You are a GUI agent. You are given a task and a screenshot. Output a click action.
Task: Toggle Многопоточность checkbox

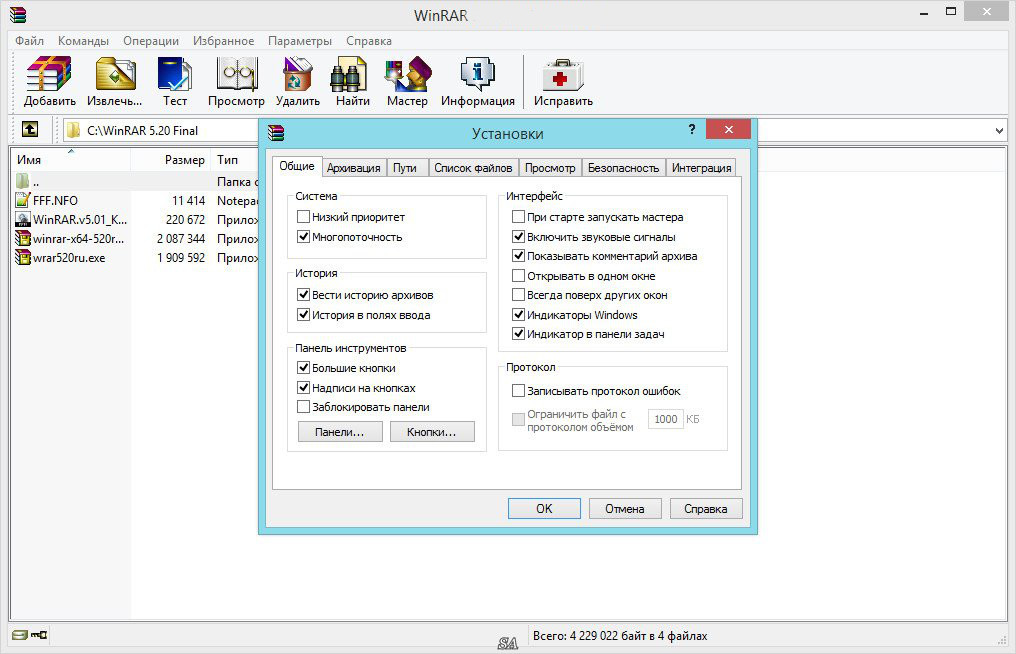(303, 237)
